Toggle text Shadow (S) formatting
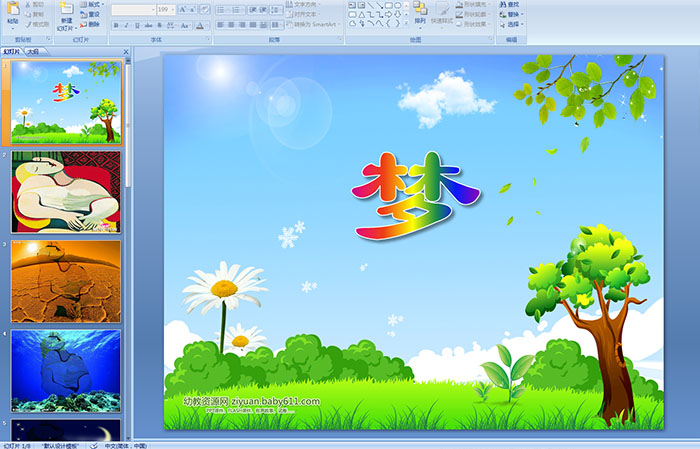 click(x=159, y=25)
